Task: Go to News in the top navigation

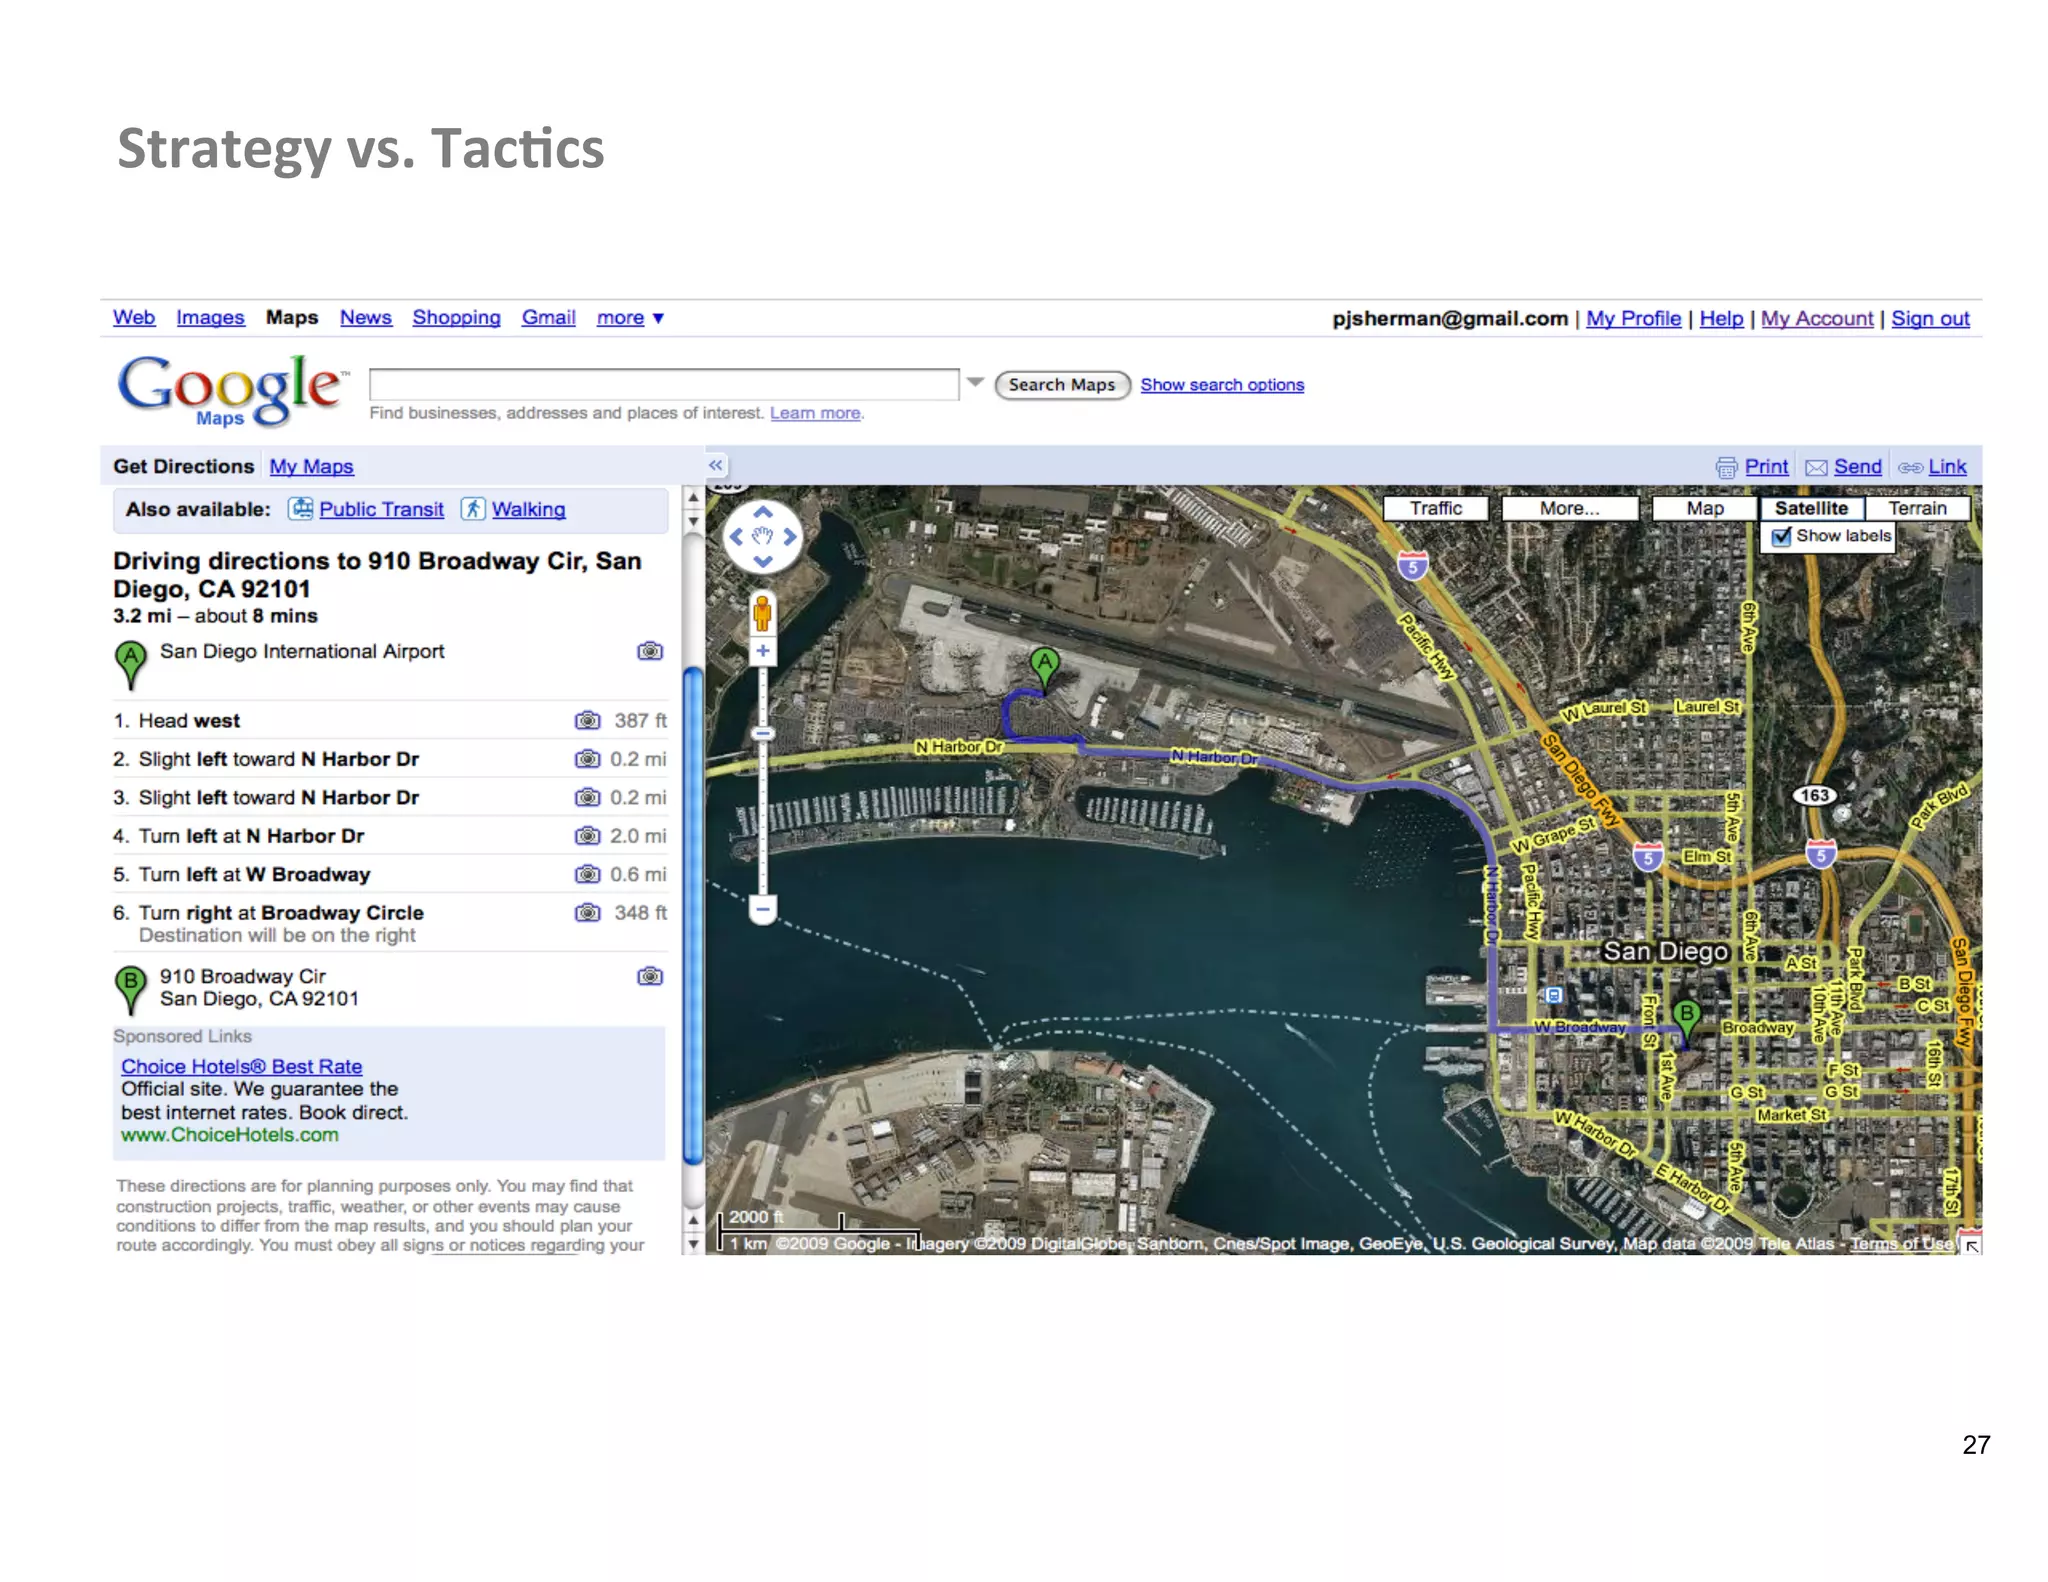Action: [x=366, y=318]
